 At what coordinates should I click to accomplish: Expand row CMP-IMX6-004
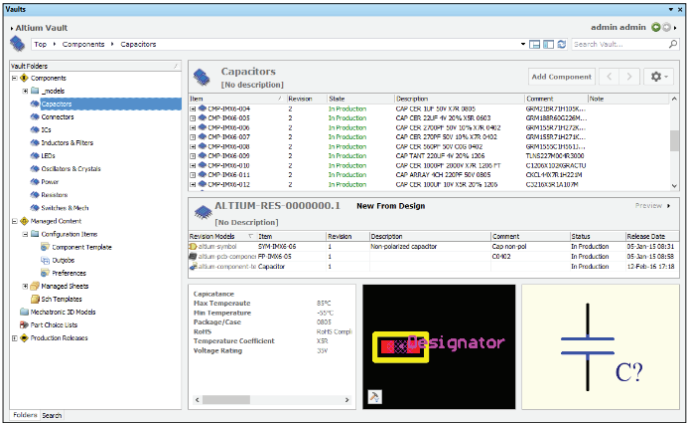pyautogui.click(x=193, y=109)
